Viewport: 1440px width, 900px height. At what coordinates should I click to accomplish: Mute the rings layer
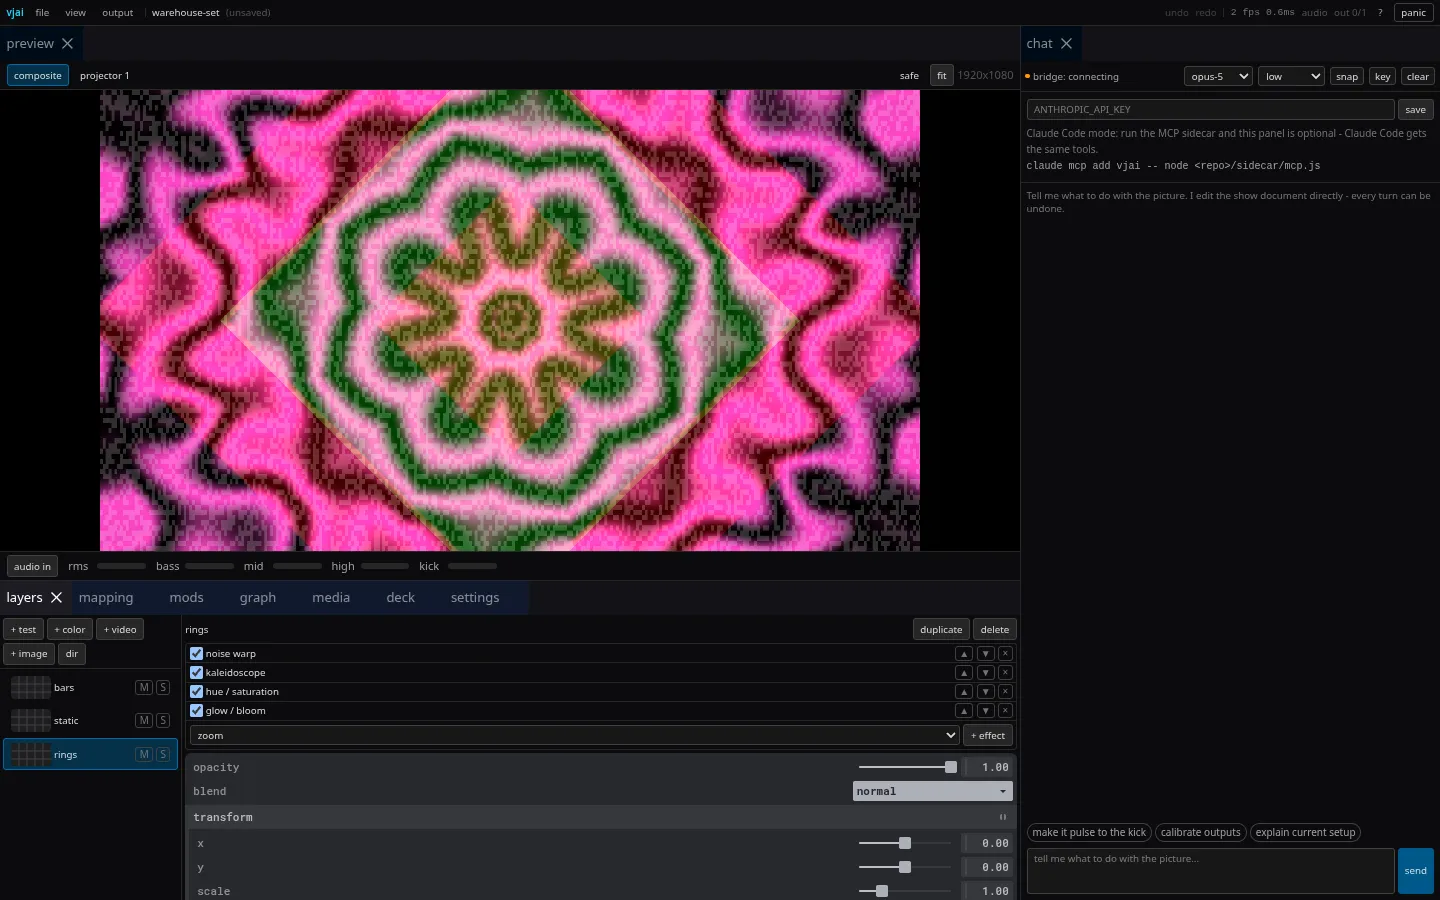pyautogui.click(x=144, y=755)
